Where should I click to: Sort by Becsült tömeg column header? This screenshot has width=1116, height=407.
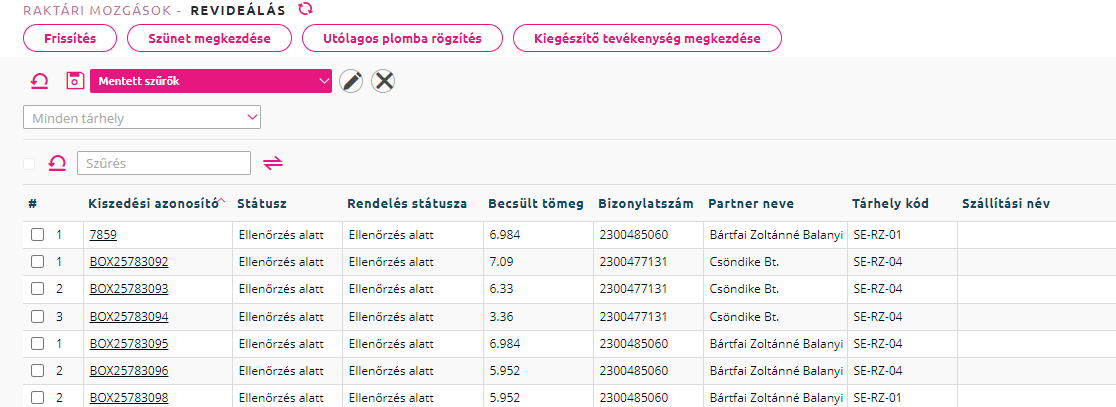[535, 204]
